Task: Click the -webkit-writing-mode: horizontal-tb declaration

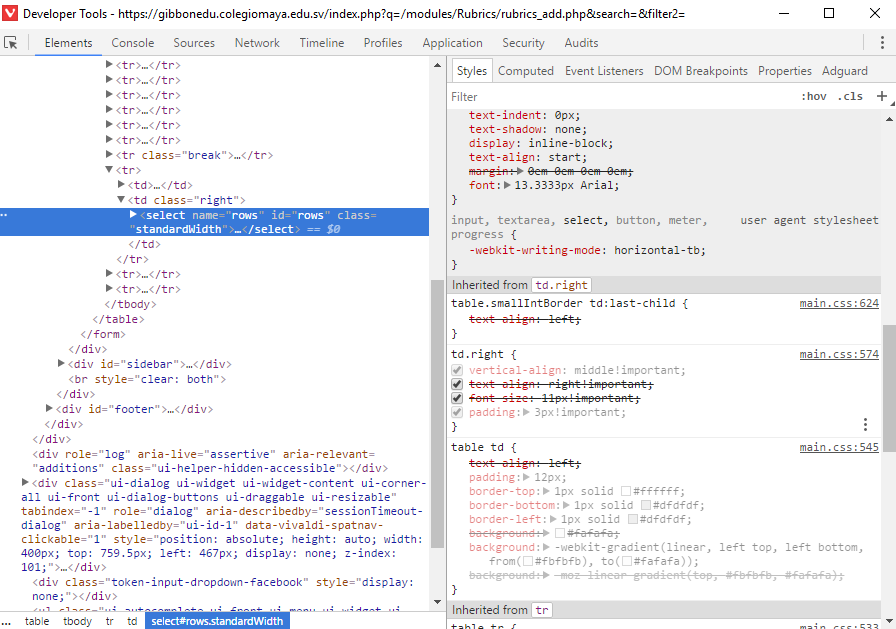Action: pos(587,250)
